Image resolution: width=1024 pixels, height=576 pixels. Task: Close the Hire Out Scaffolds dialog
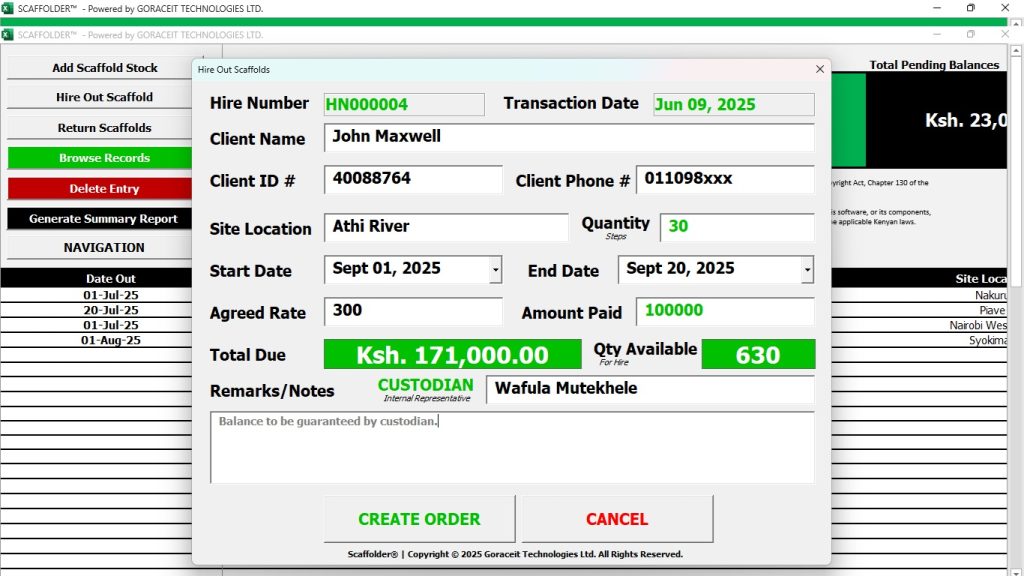coord(820,70)
